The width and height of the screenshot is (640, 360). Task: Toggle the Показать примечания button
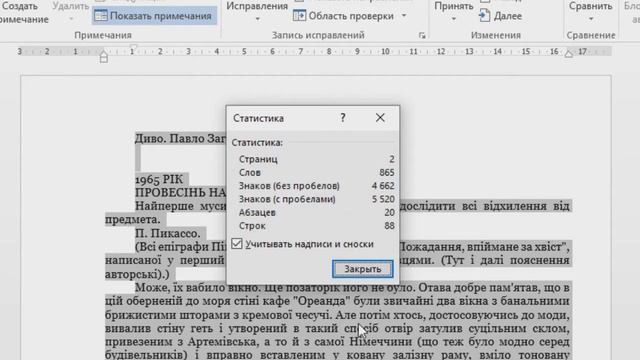(x=154, y=16)
